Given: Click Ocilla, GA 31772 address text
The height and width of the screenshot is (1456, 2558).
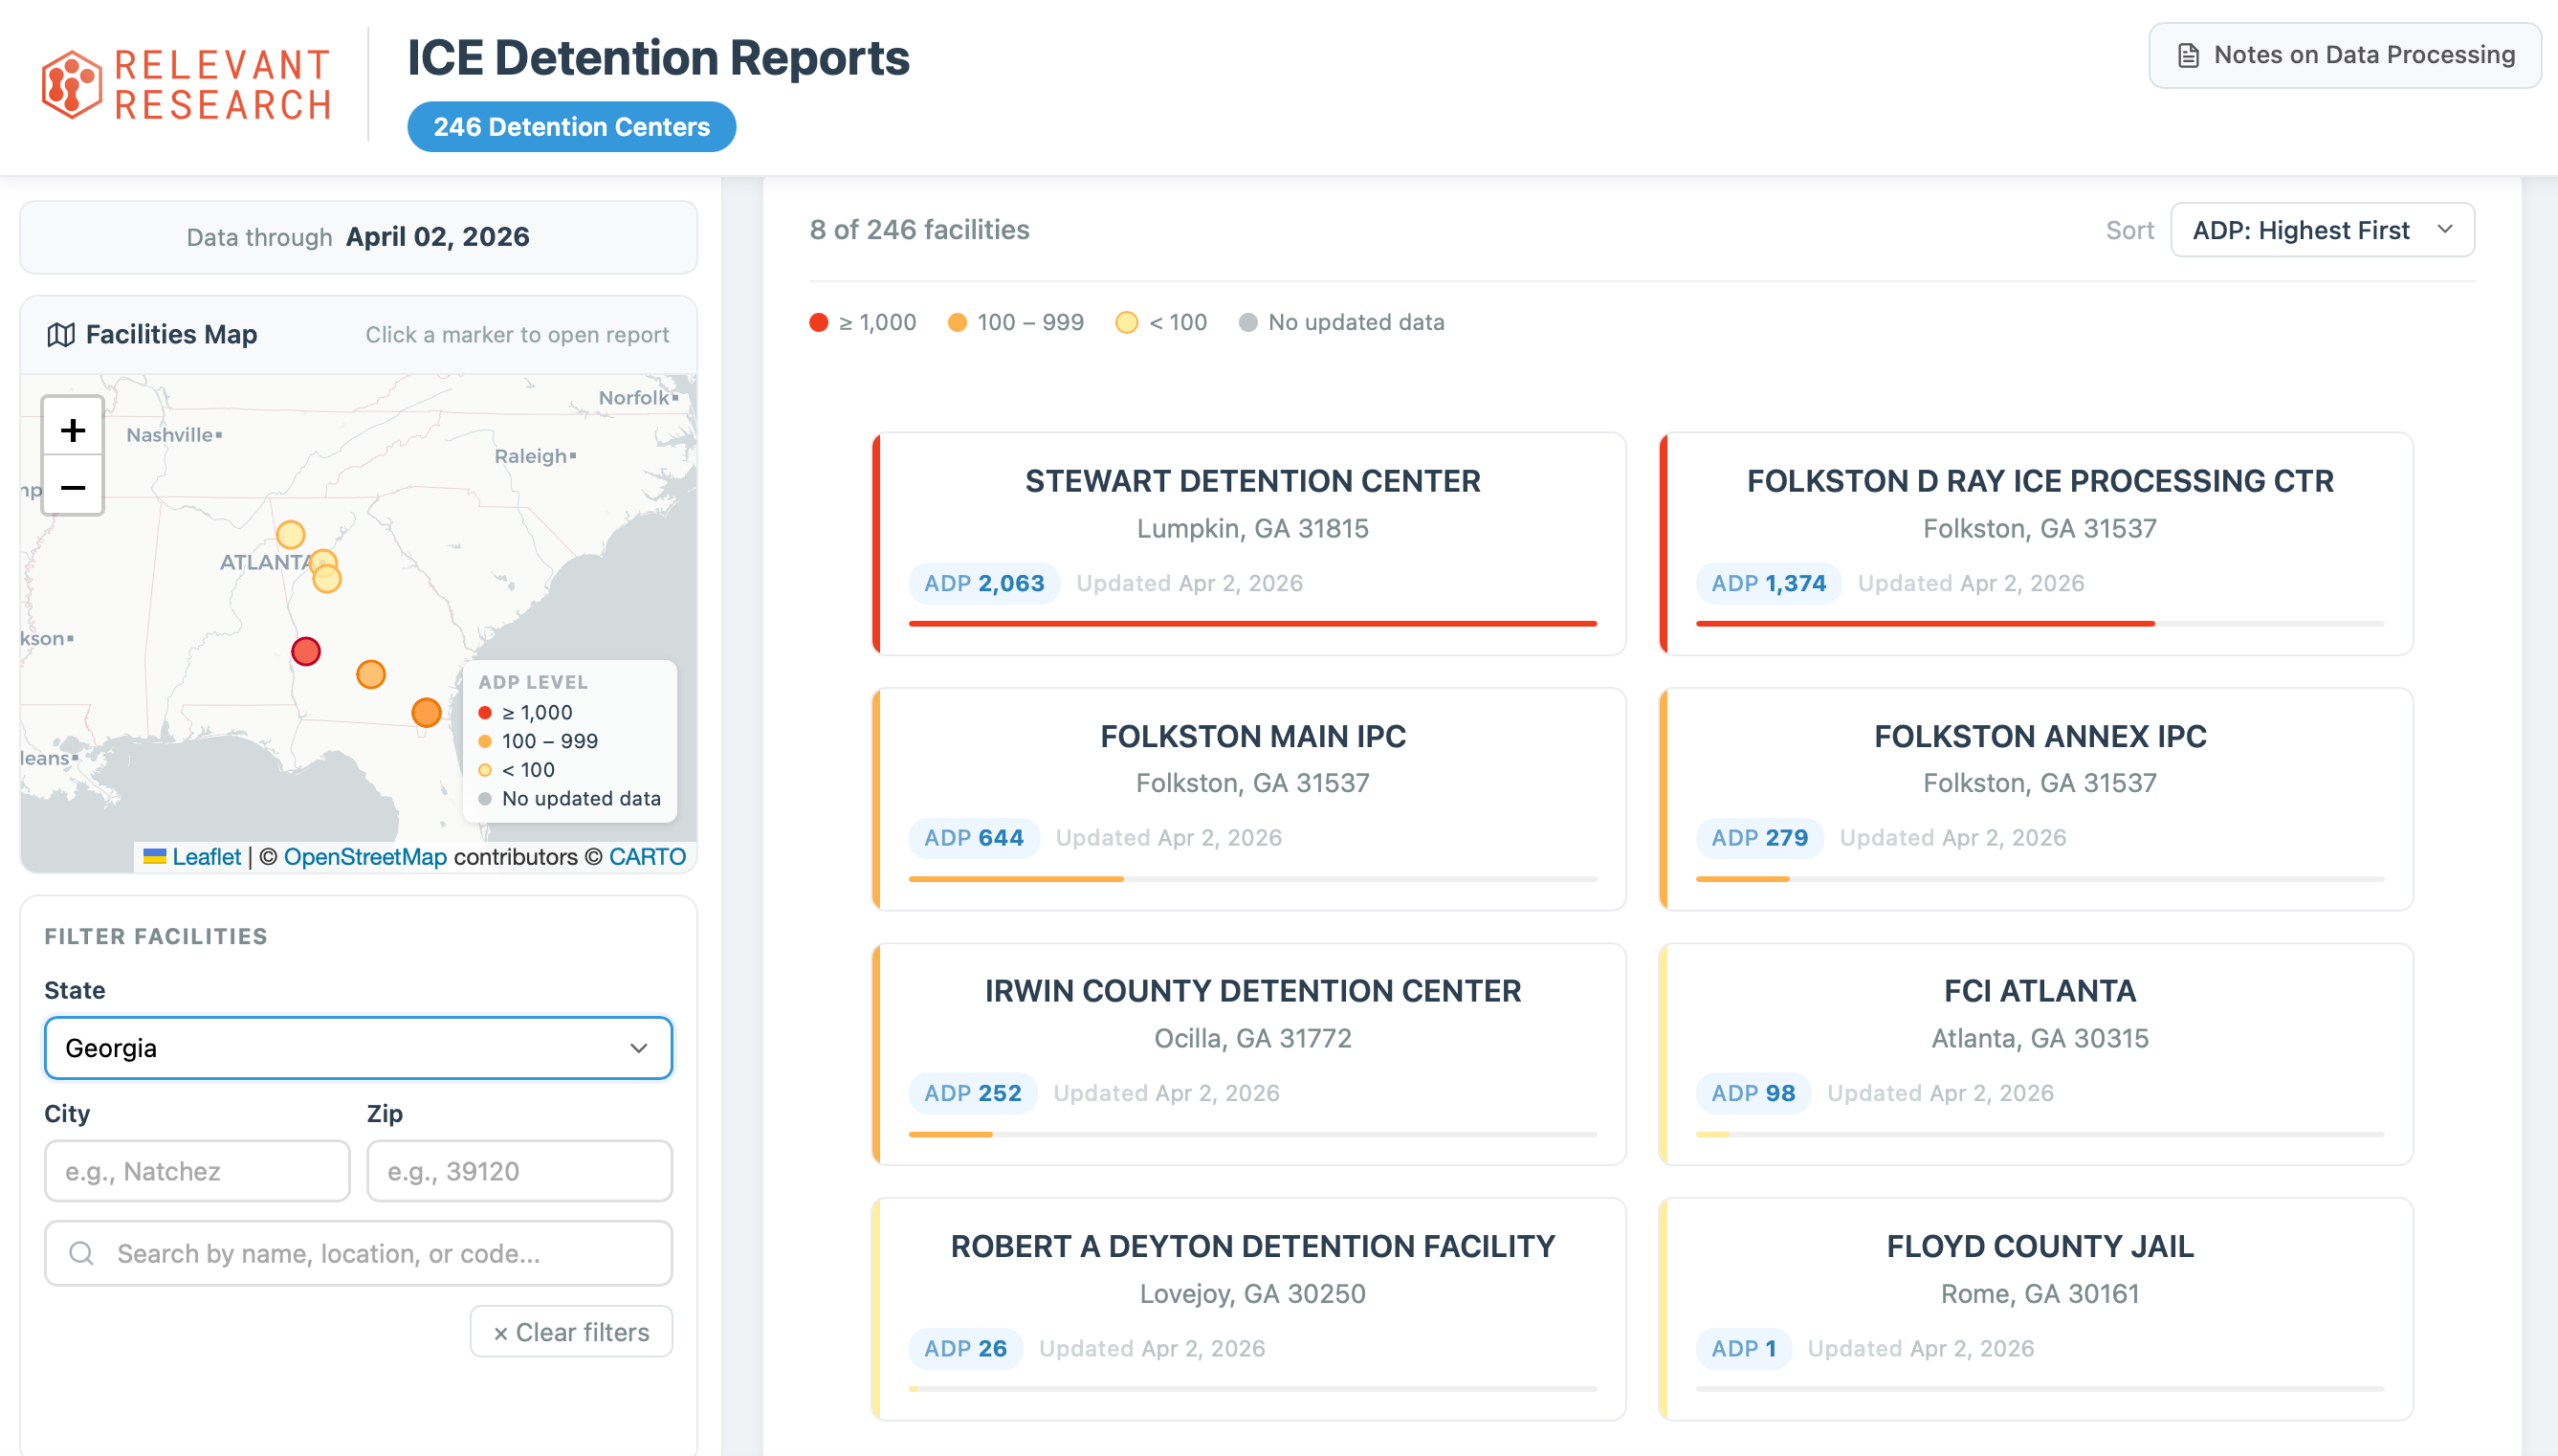Looking at the screenshot, I should point(1252,1038).
